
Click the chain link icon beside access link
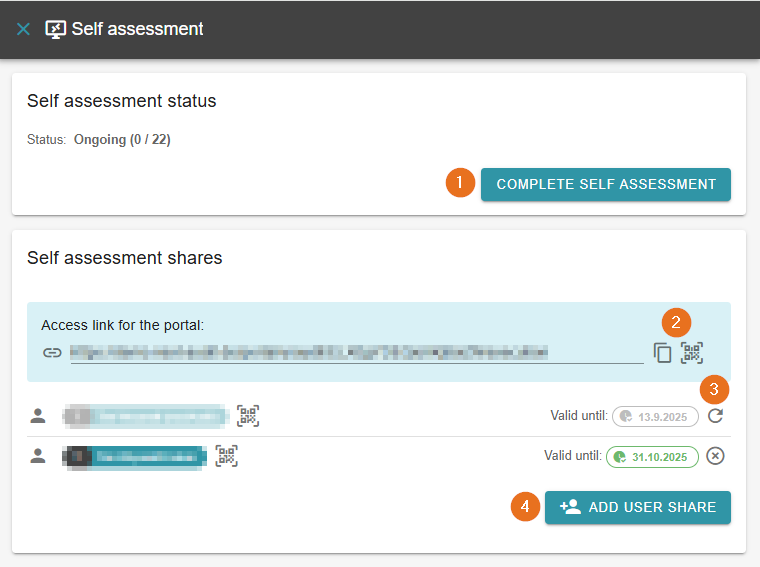[x=52, y=352]
